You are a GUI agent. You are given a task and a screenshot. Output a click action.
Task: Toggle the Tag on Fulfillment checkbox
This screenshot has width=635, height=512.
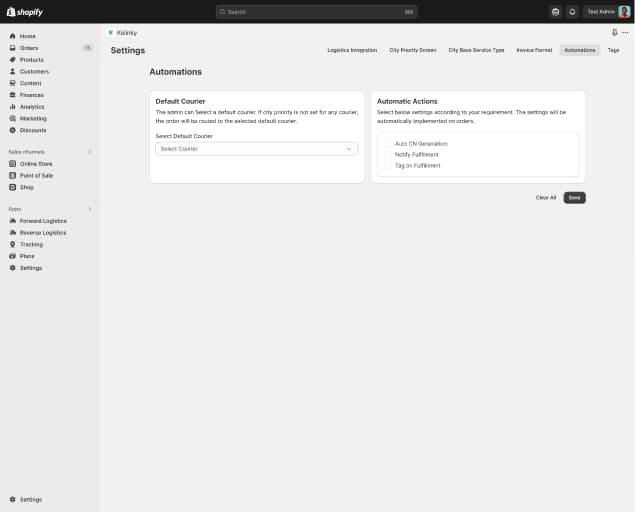click(x=388, y=166)
